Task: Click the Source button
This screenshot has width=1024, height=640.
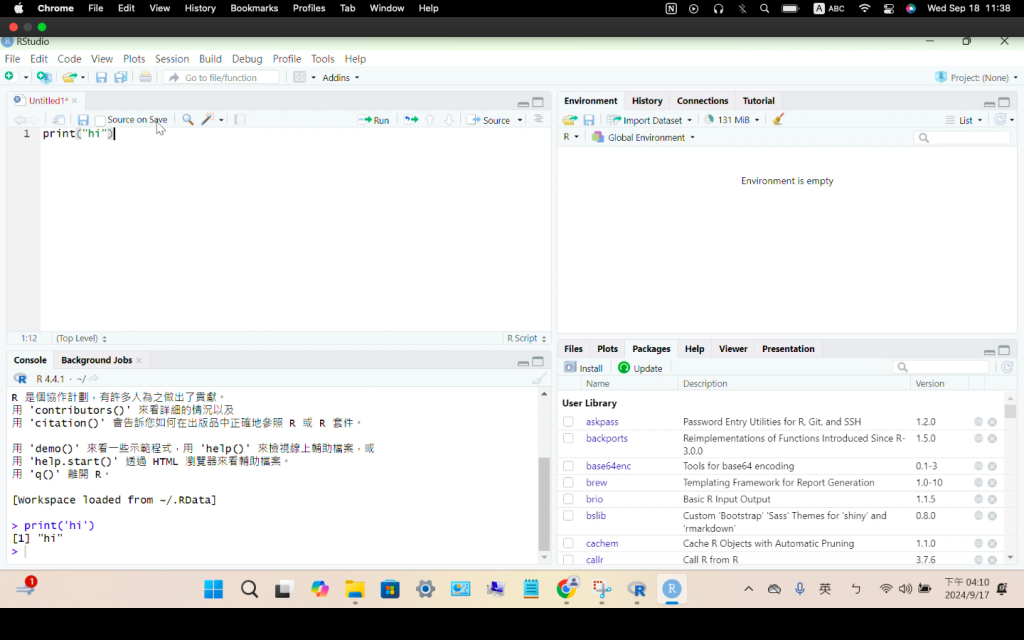Action: (x=489, y=120)
